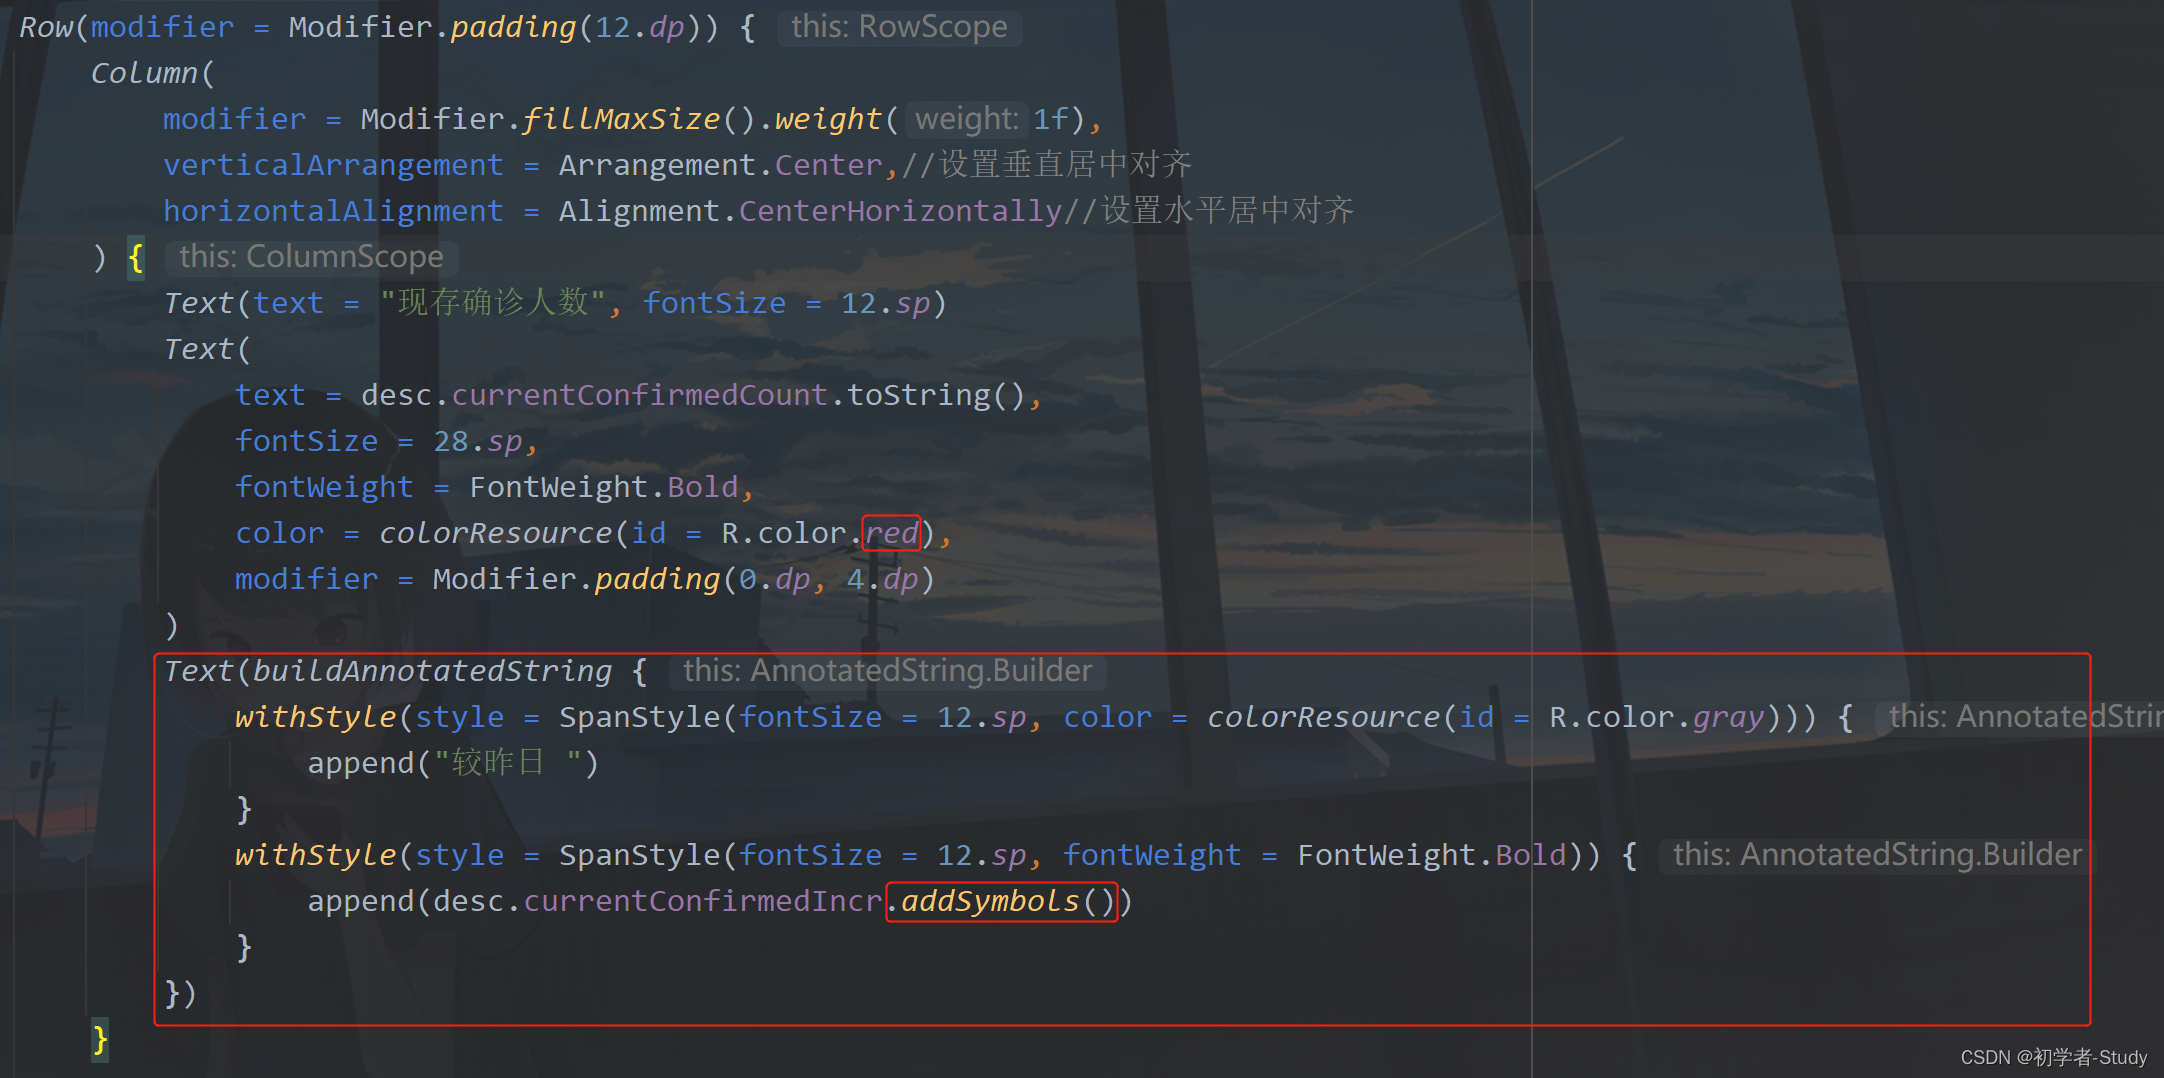The image size is (2164, 1078).
Task: Click the Row composable call
Action: tap(46, 27)
